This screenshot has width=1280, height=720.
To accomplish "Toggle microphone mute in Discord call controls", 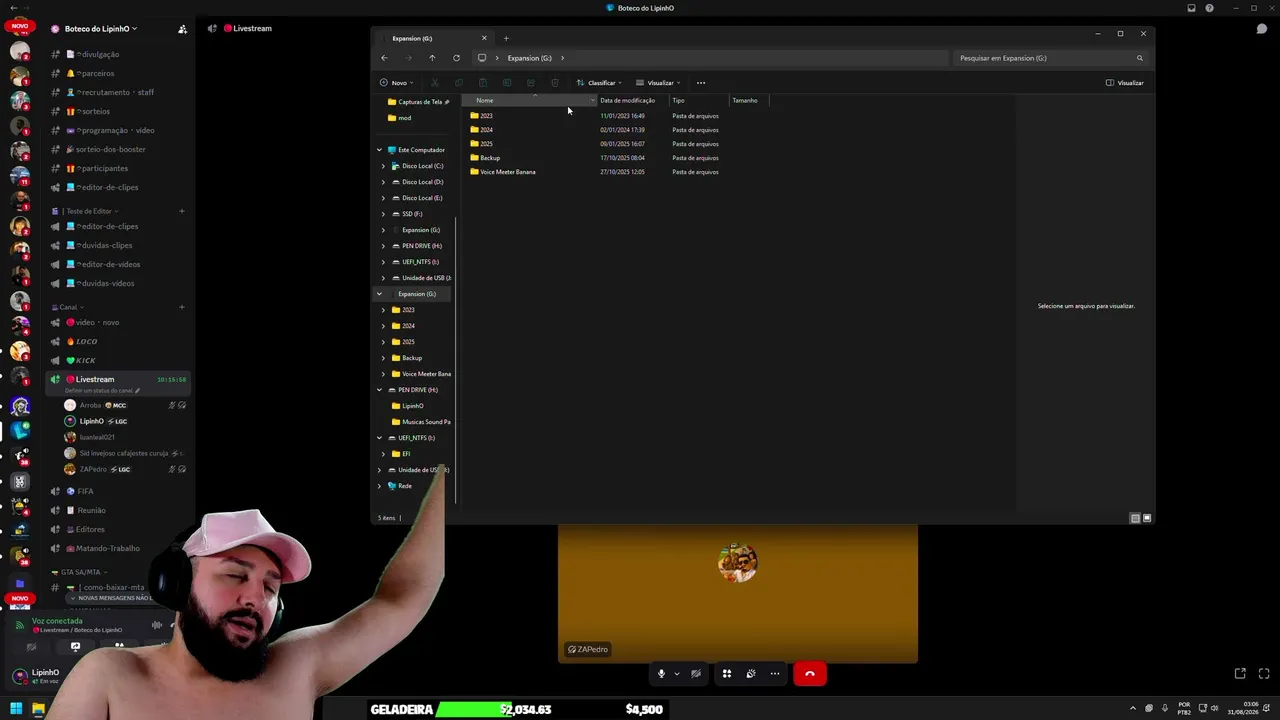I will [661, 674].
